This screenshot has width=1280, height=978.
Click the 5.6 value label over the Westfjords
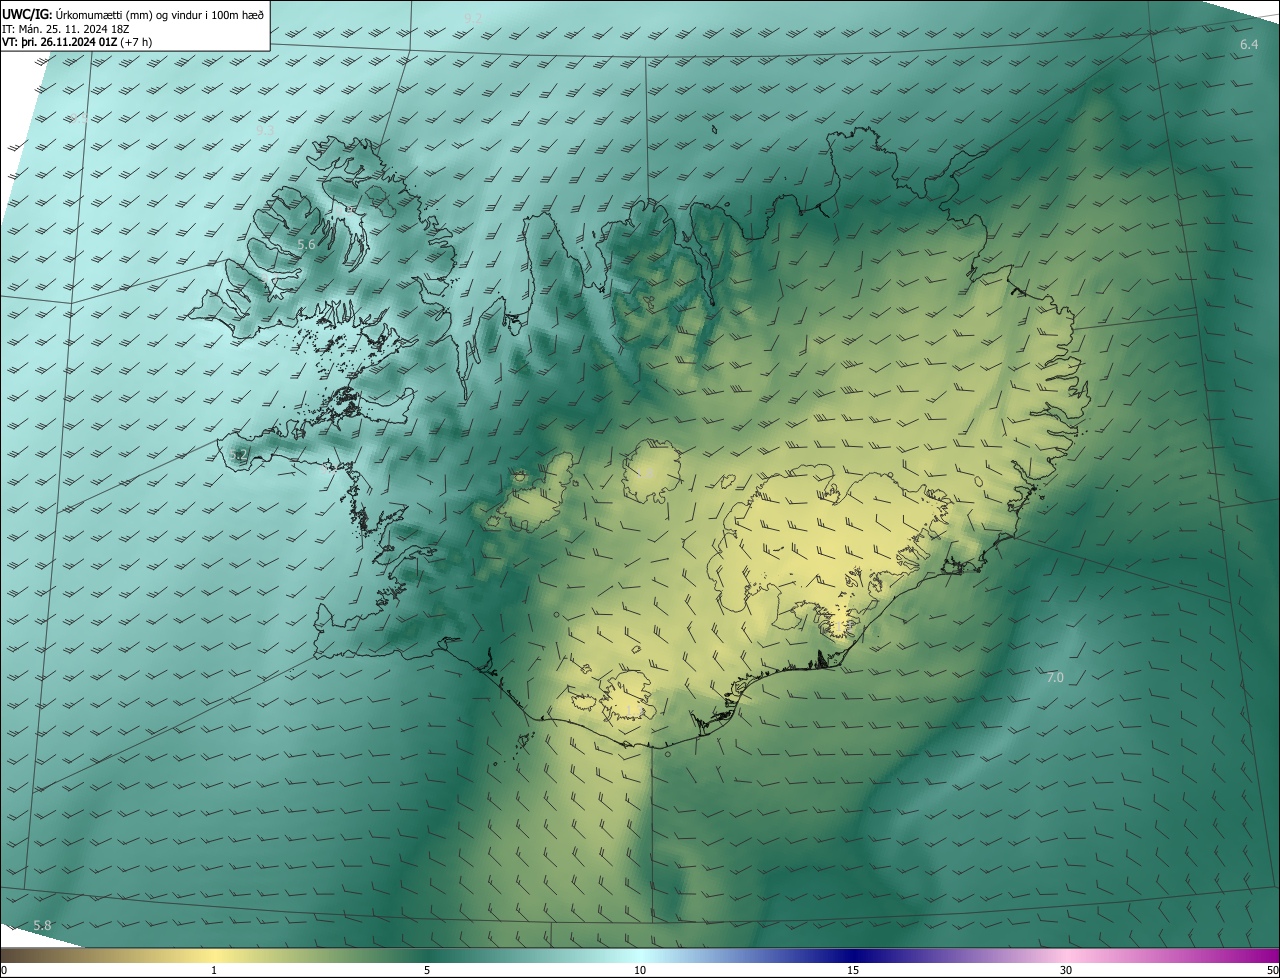point(307,244)
